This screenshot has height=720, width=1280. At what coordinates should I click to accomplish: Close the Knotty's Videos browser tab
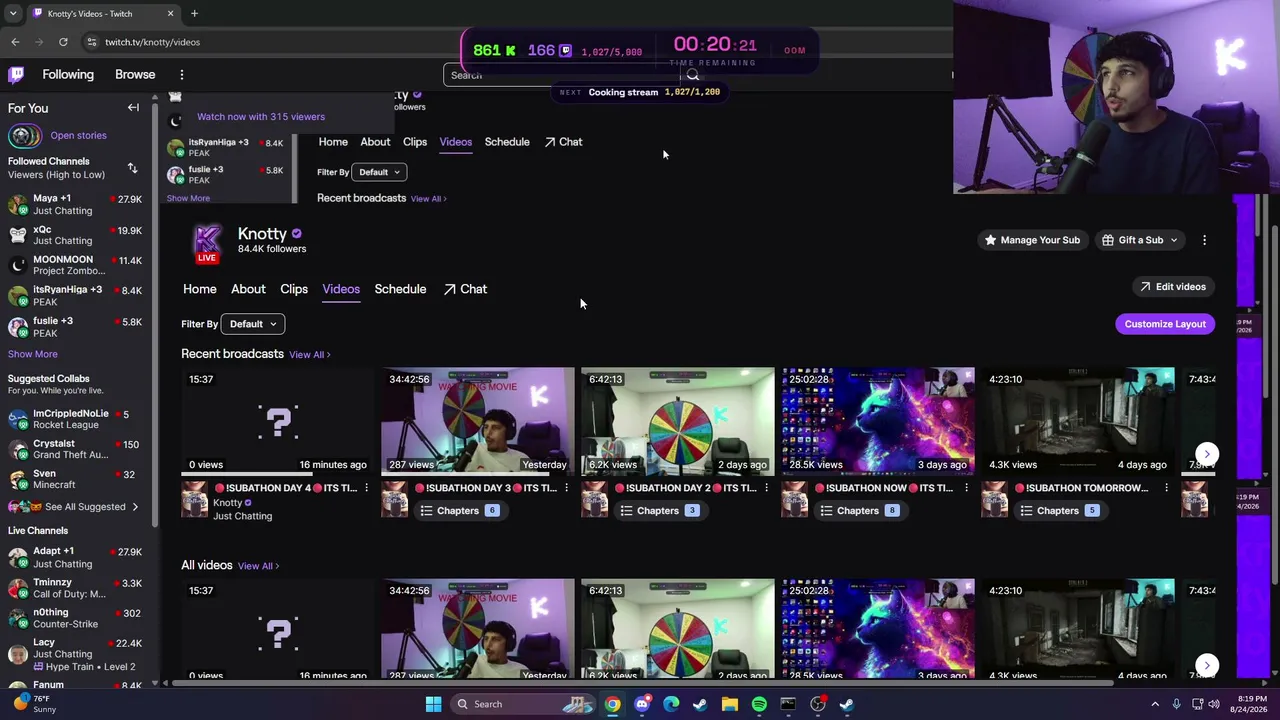click(x=170, y=14)
